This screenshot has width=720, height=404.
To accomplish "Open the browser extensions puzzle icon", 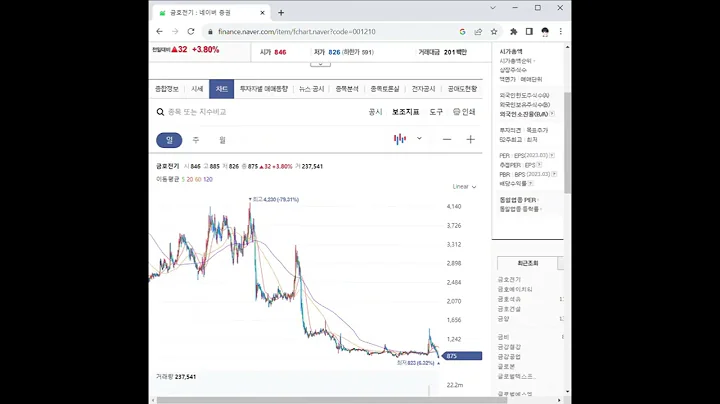I will tap(513, 32).
